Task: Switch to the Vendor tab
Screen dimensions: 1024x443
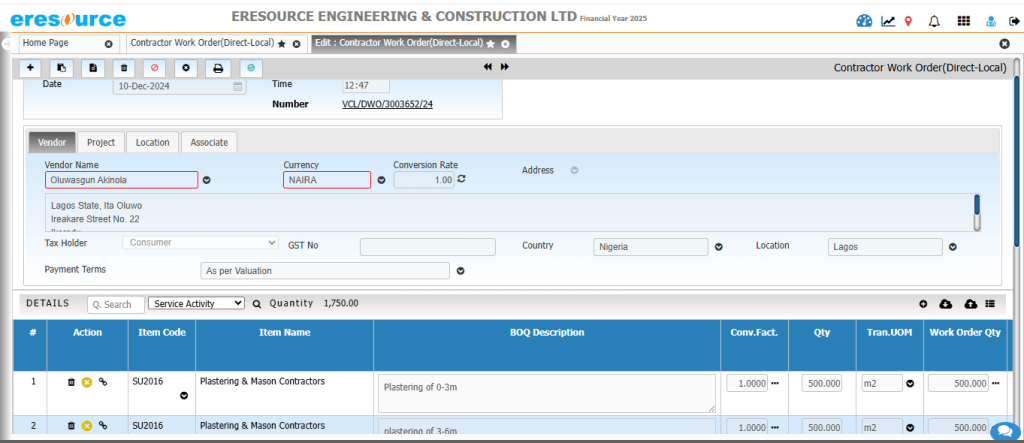Action: click(x=52, y=142)
